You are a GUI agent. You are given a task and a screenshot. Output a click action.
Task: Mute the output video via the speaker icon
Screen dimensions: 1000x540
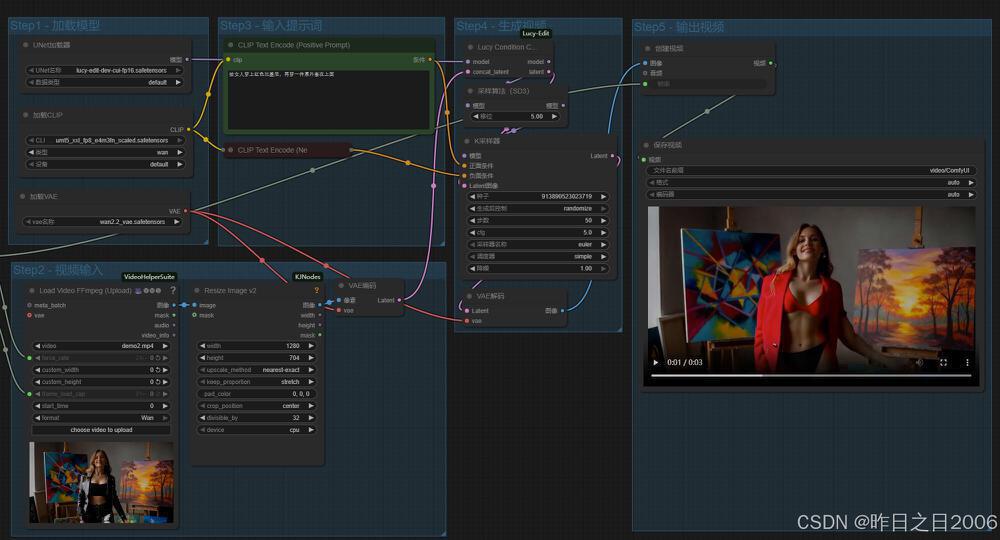(920, 362)
